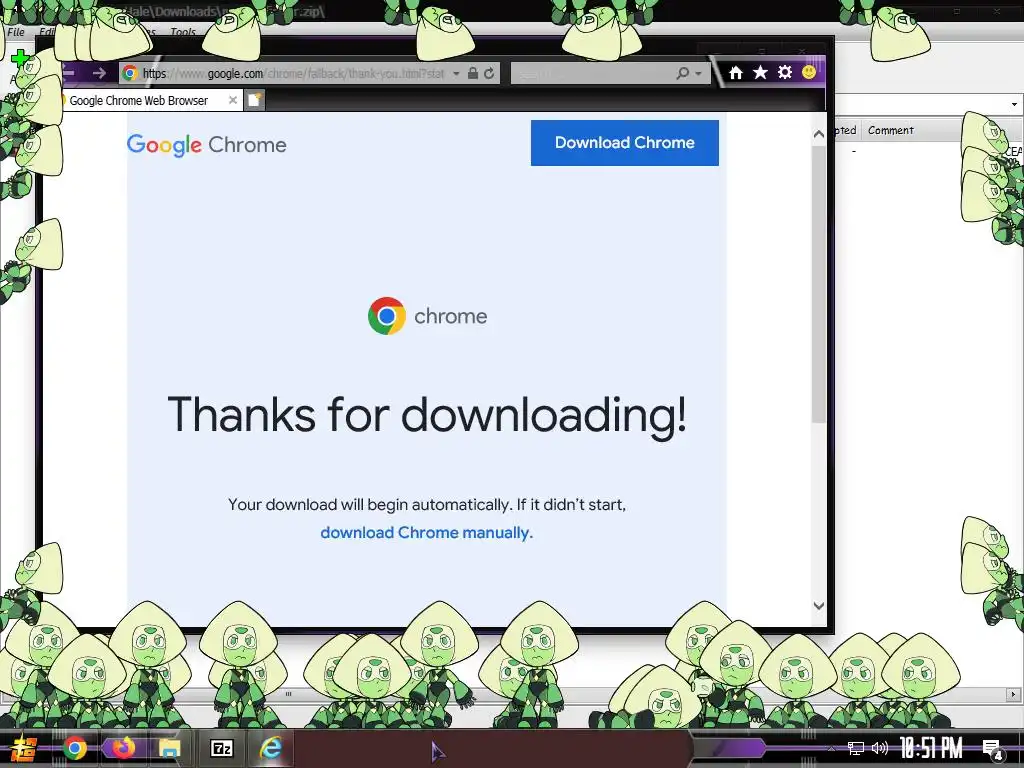Open the Tools menu in 7-Zip

tap(183, 31)
